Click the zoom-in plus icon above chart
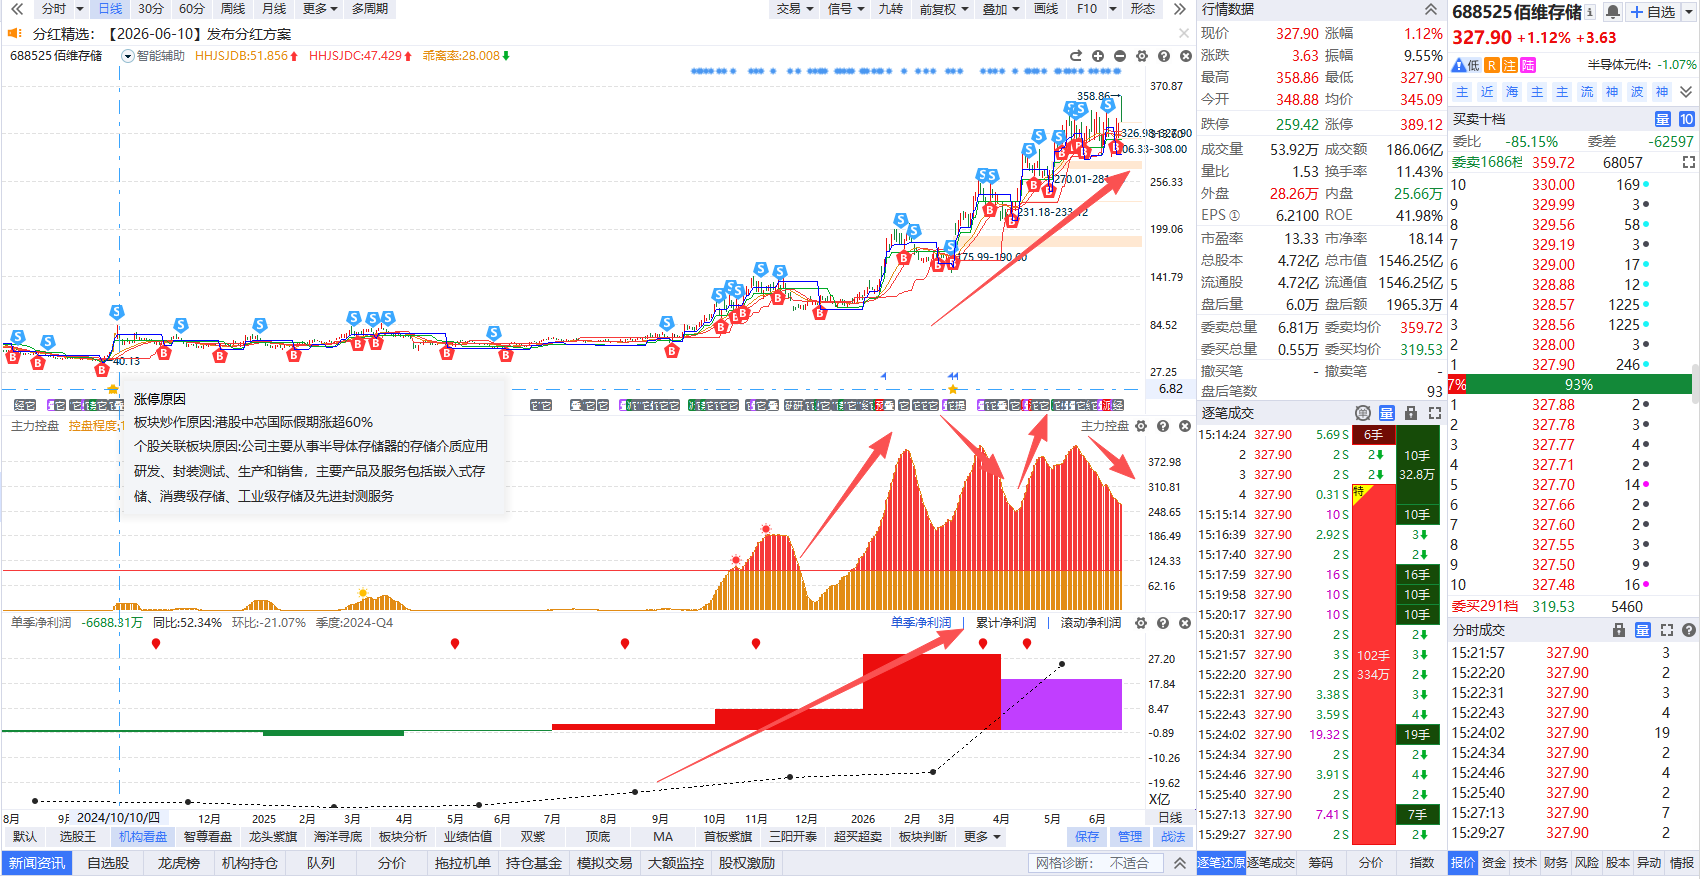This screenshot has width=1700, height=879. 1098,56
